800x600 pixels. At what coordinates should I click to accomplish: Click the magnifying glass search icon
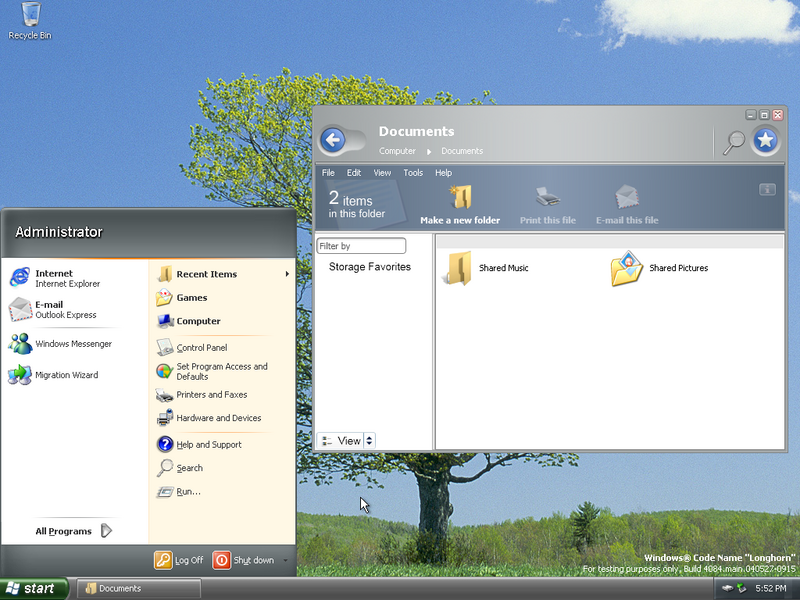click(734, 142)
